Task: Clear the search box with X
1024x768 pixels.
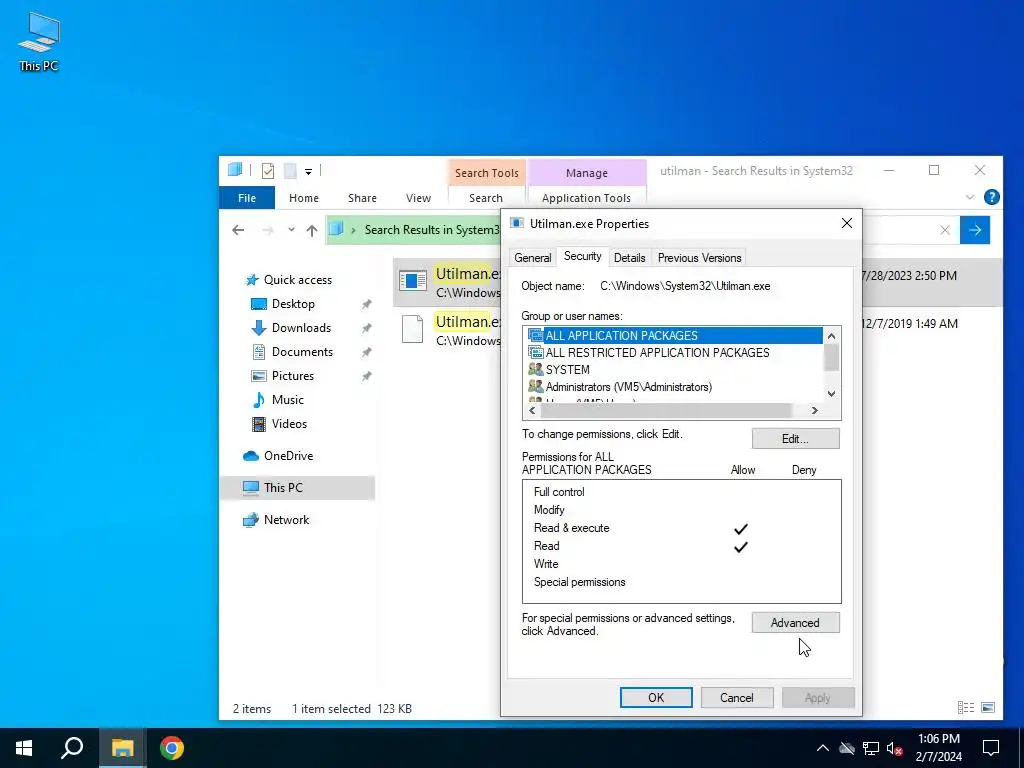Action: [x=944, y=230]
